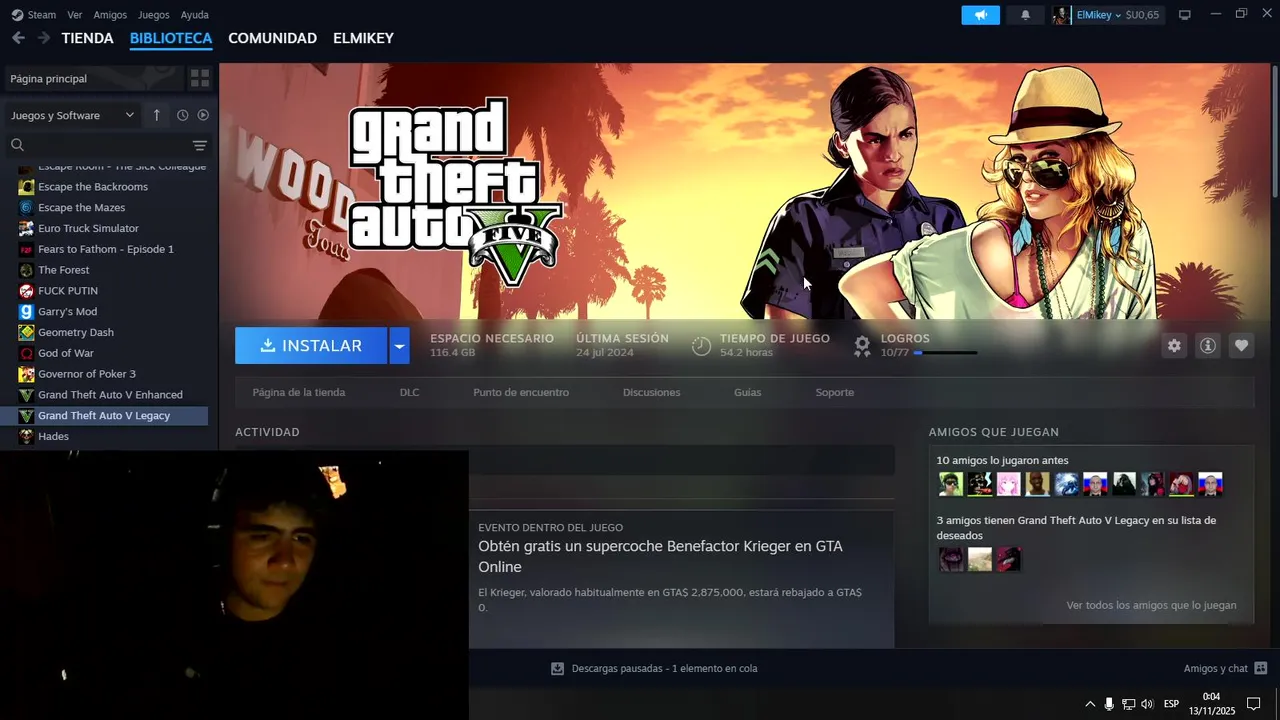Expand the Juegos y Software dropdown
The width and height of the screenshot is (1280, 720).
pos(72,115)
